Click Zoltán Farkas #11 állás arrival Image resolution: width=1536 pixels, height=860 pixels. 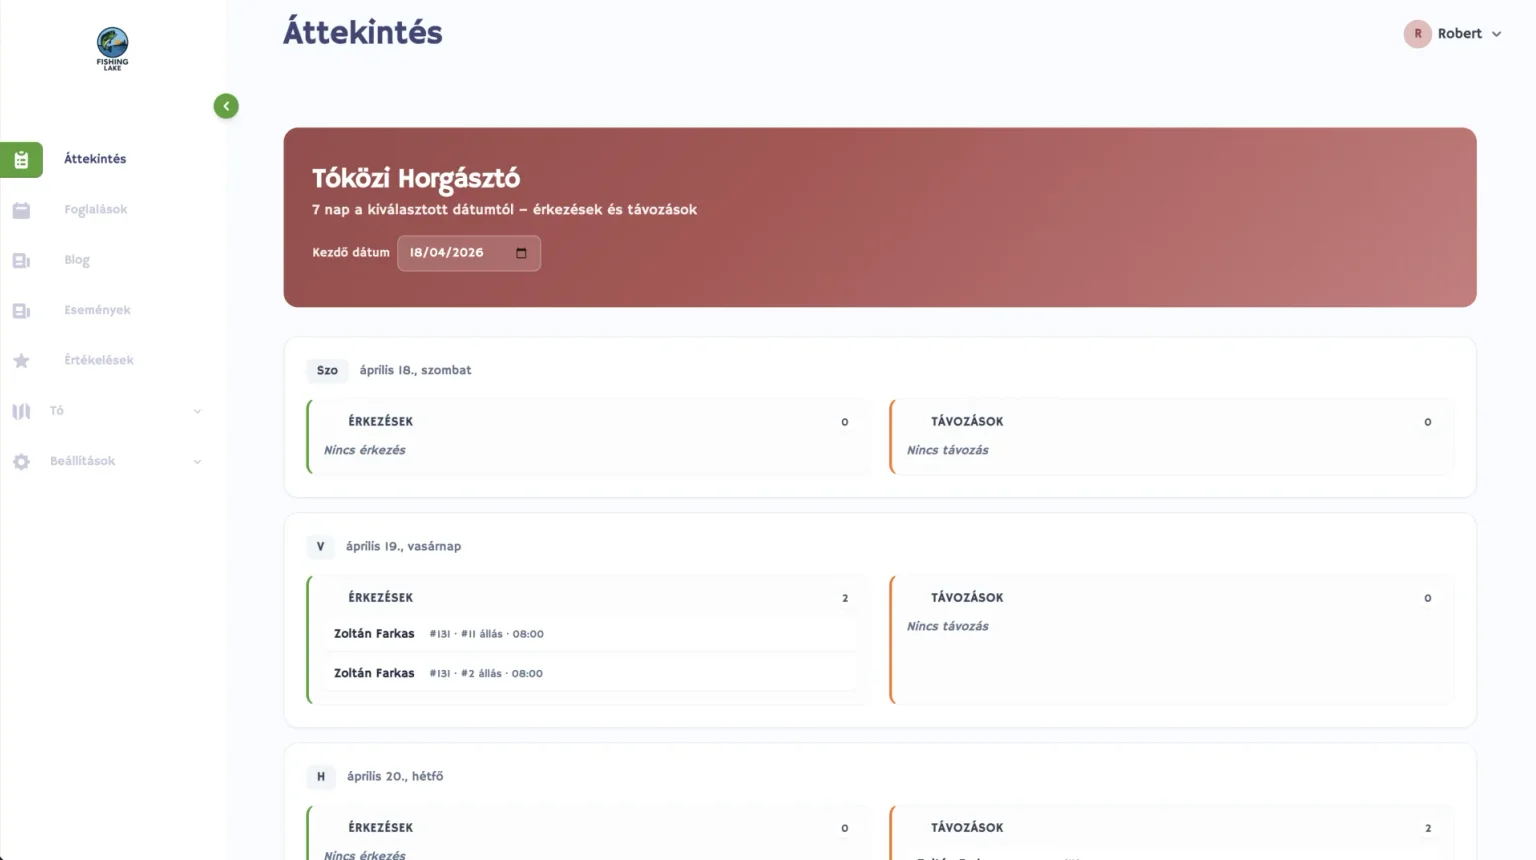tap(590, 634)
